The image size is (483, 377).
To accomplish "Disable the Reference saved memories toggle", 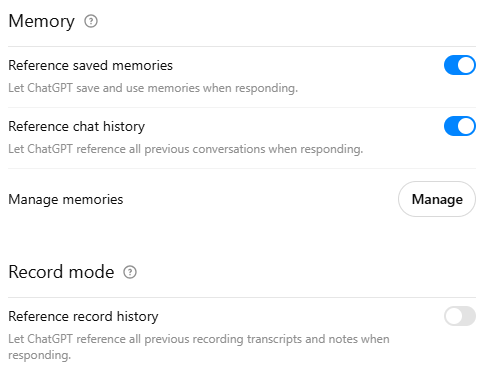I will (x=460, y=65).
